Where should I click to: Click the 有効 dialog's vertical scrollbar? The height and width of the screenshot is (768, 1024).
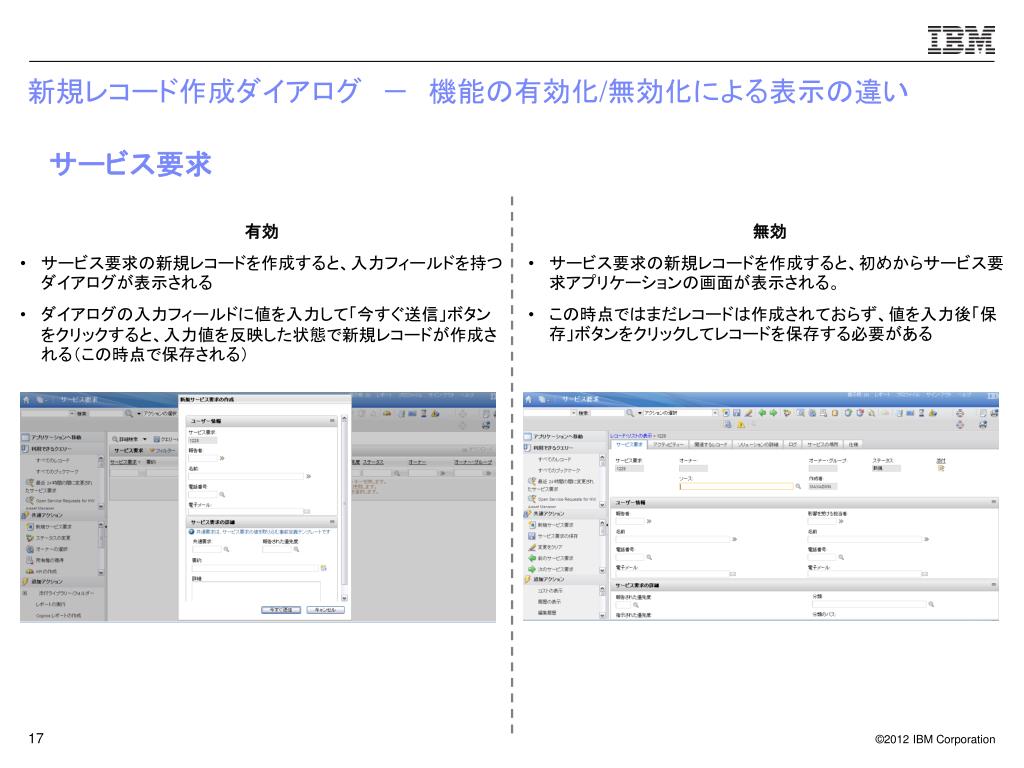344,508
